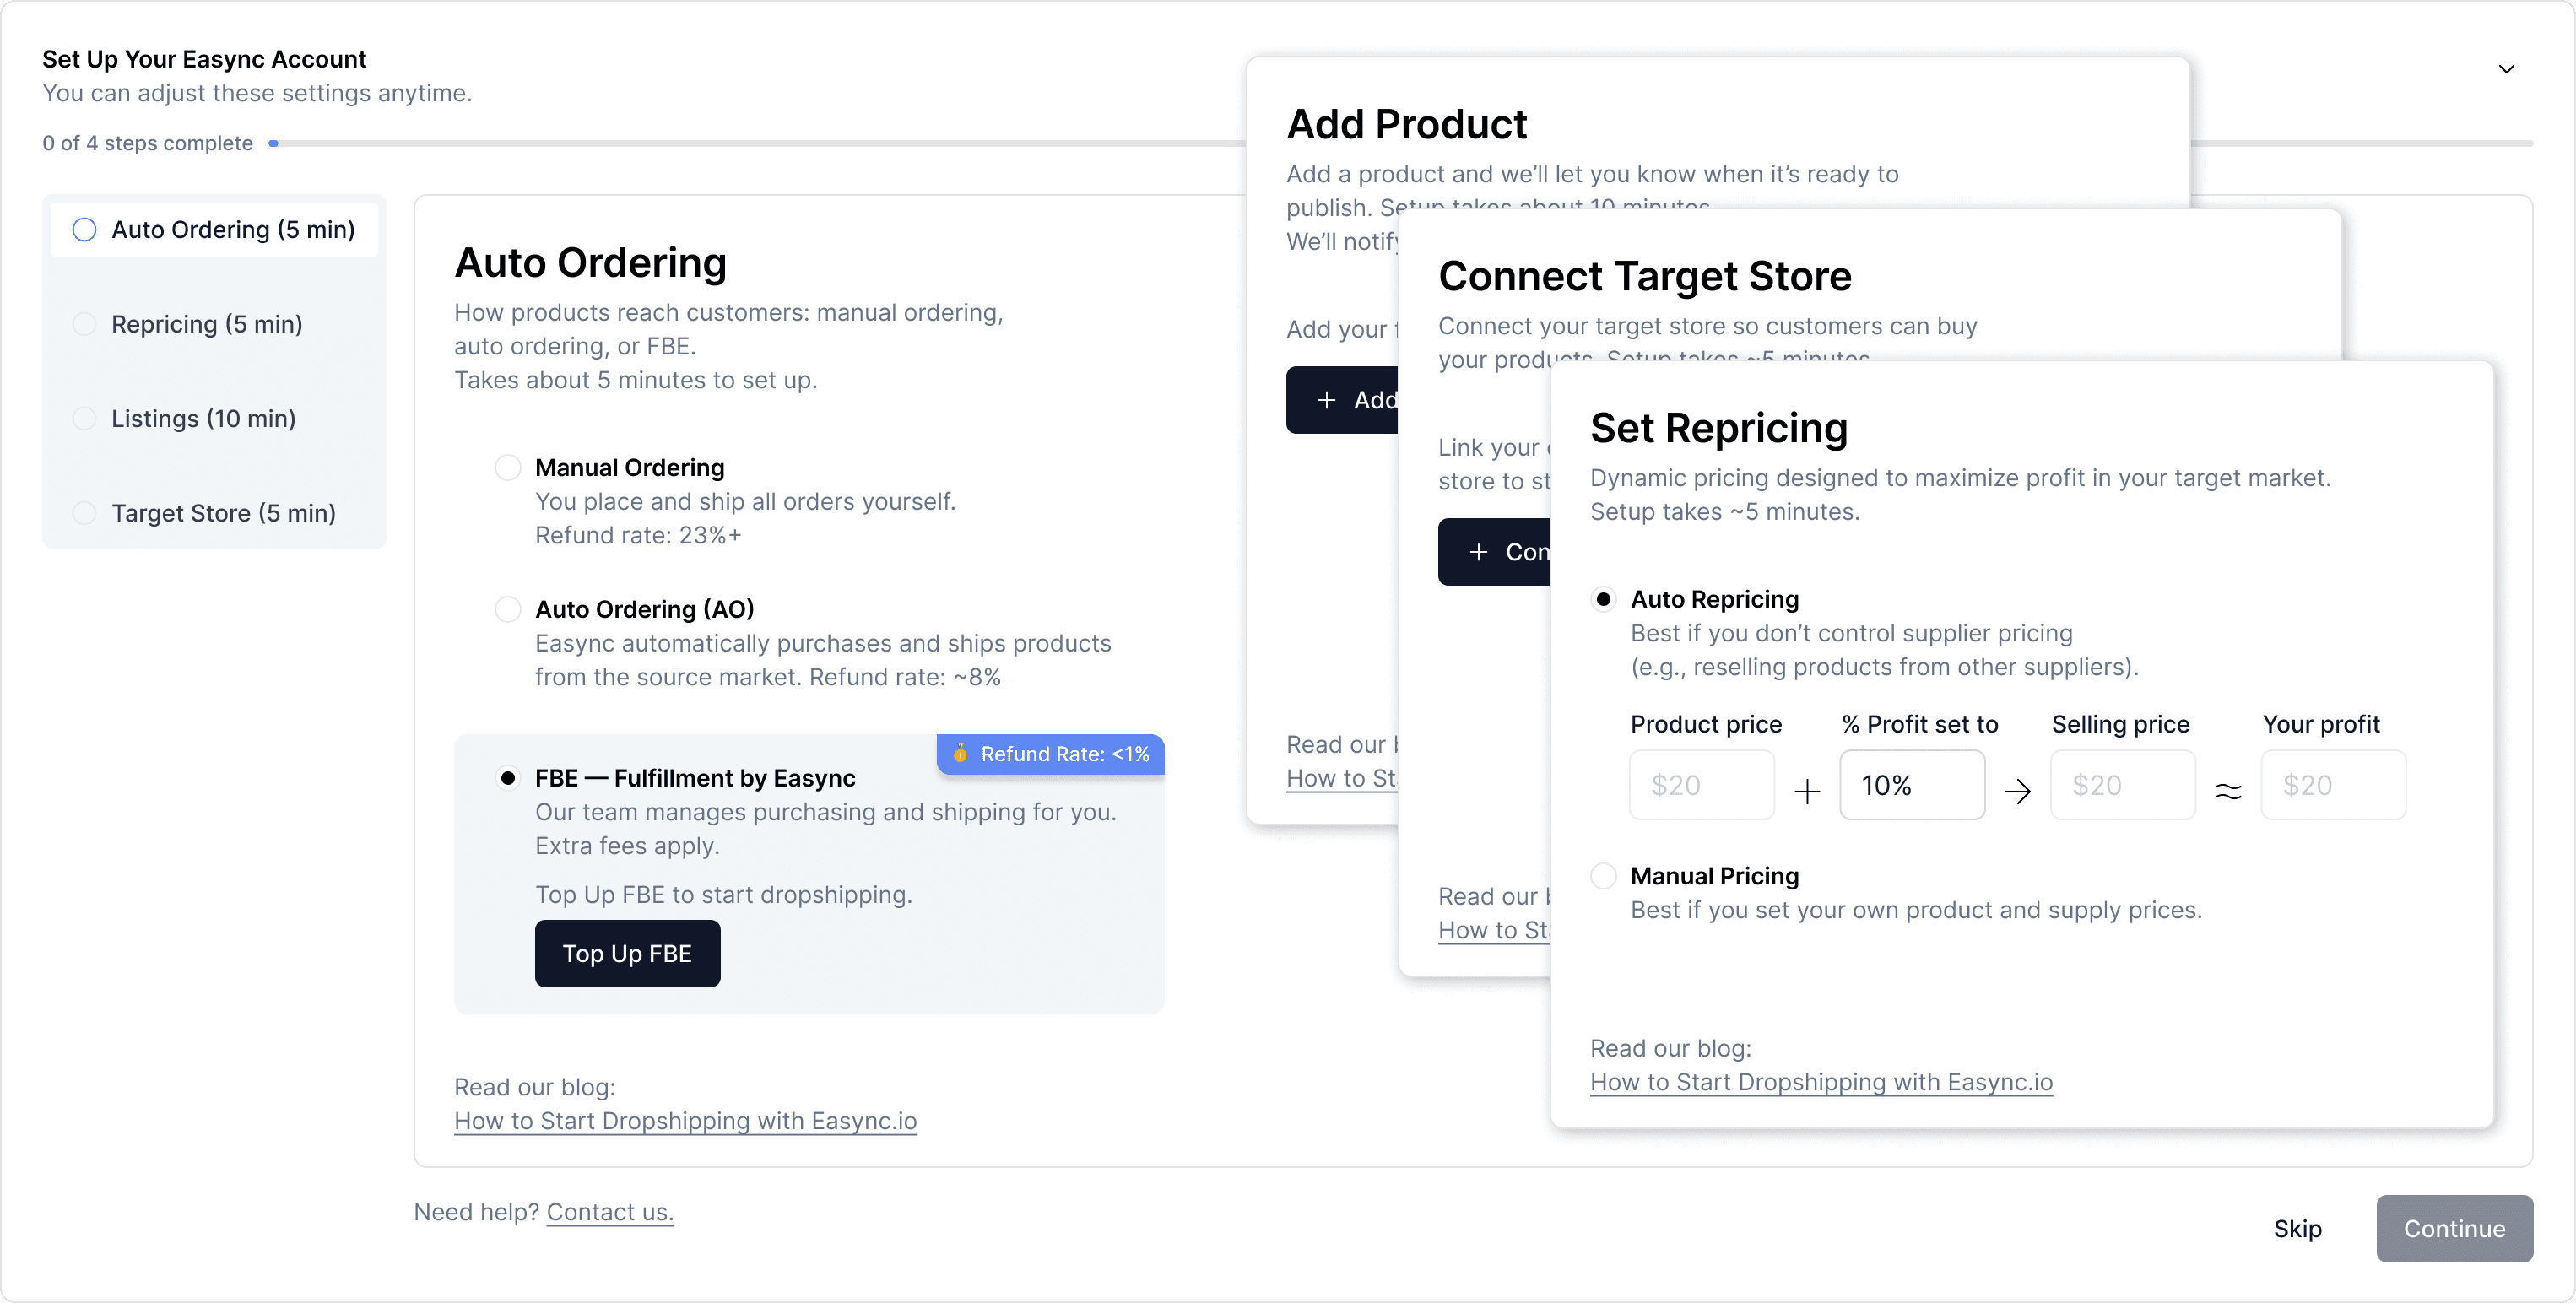Select the Manual Ordering radio option
This screenshot has height=1303, width=2576.
point(508,467)
